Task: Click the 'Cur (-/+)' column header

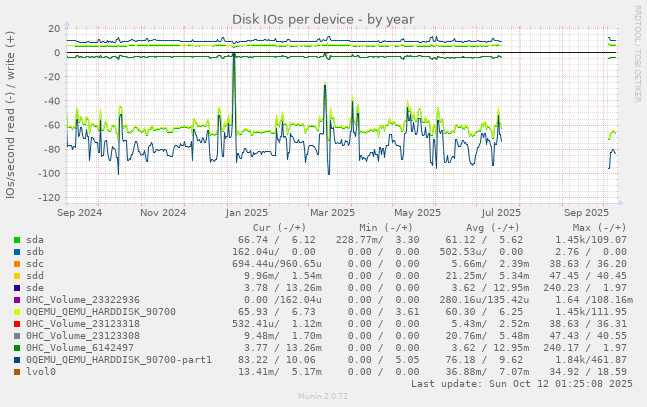Action: (283, 227)
